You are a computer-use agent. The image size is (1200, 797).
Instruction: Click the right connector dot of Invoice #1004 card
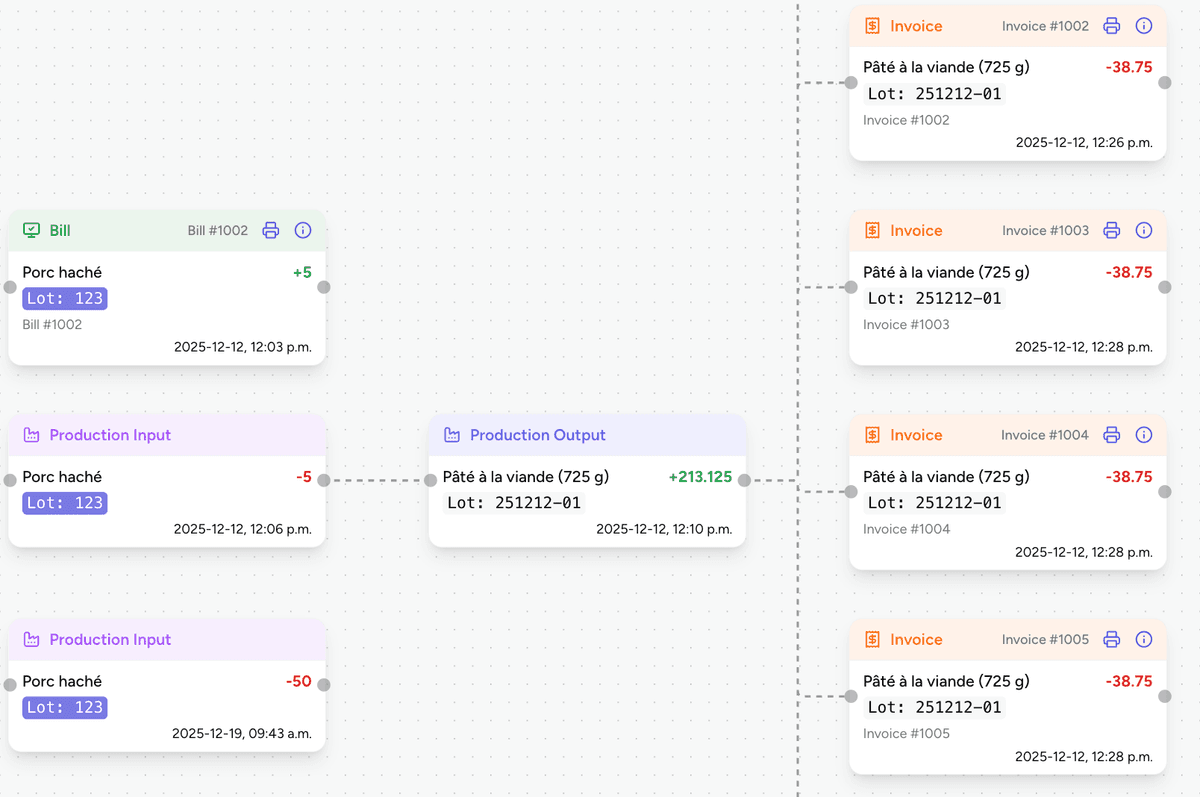1165,491
